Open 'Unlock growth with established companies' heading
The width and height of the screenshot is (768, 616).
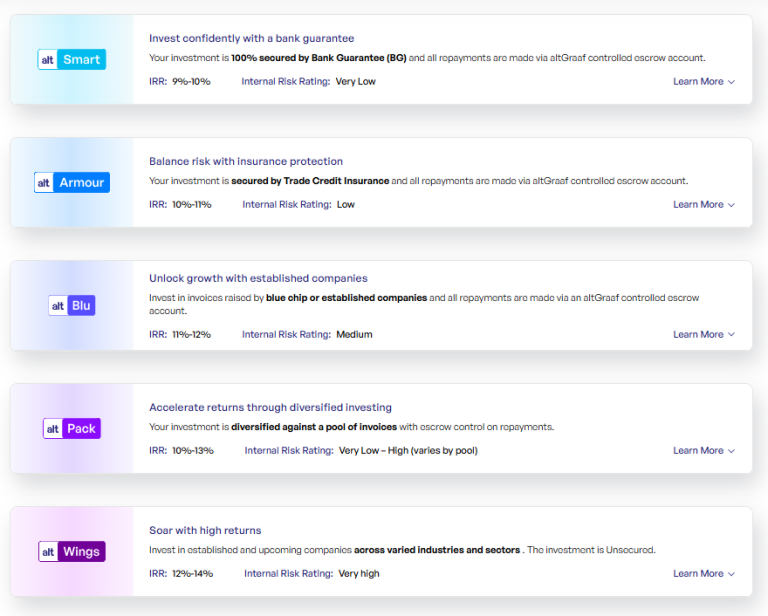click(x=258, y=278)
